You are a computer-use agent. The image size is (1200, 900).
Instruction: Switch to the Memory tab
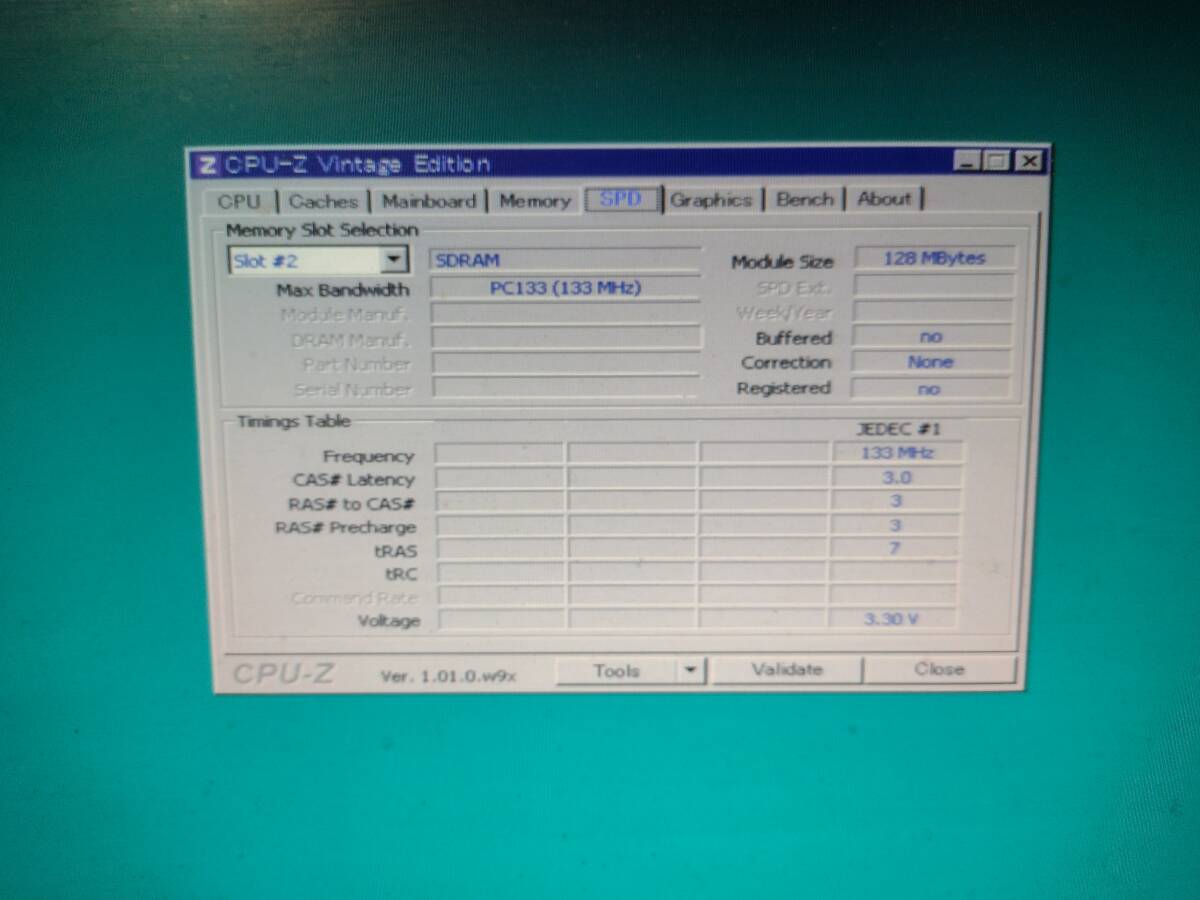[x=535, y=201]
